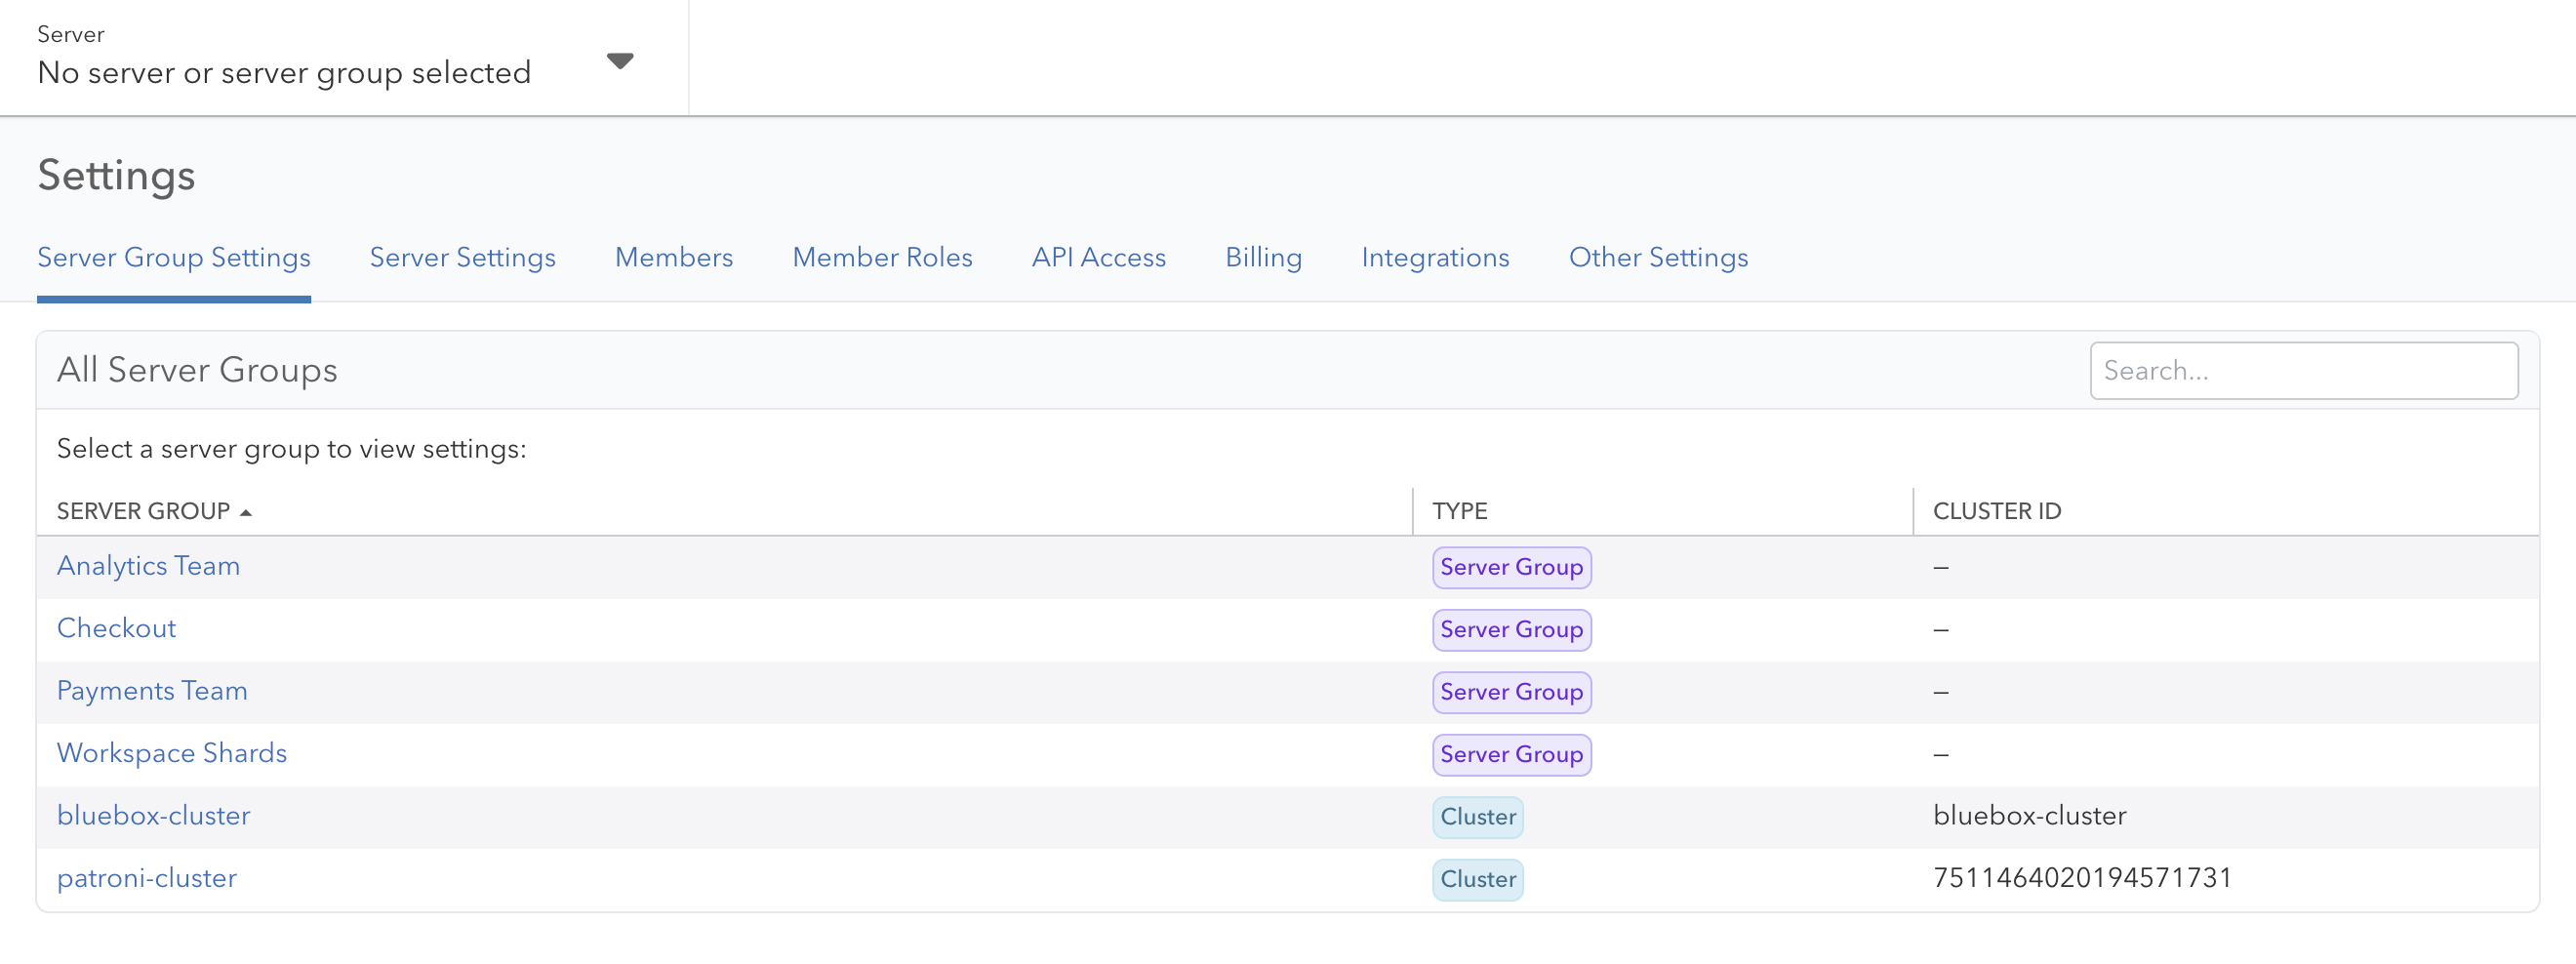Click the Server Group badge for Workspace Shards
The height and width of the screenshot is (964, 2576).
[x=1511, y=755]
